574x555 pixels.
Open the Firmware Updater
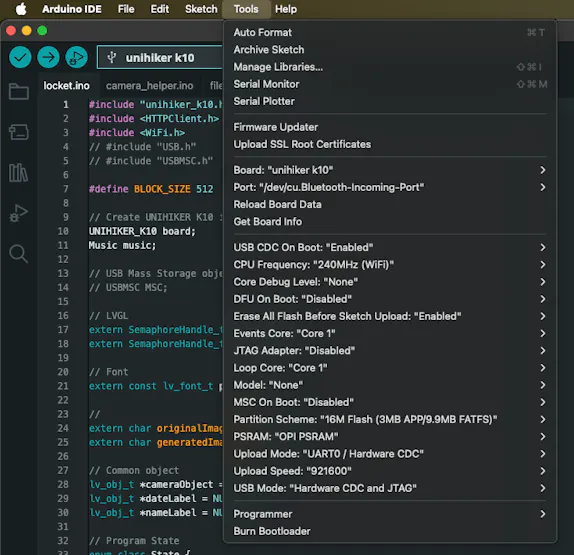pos(390,127)
